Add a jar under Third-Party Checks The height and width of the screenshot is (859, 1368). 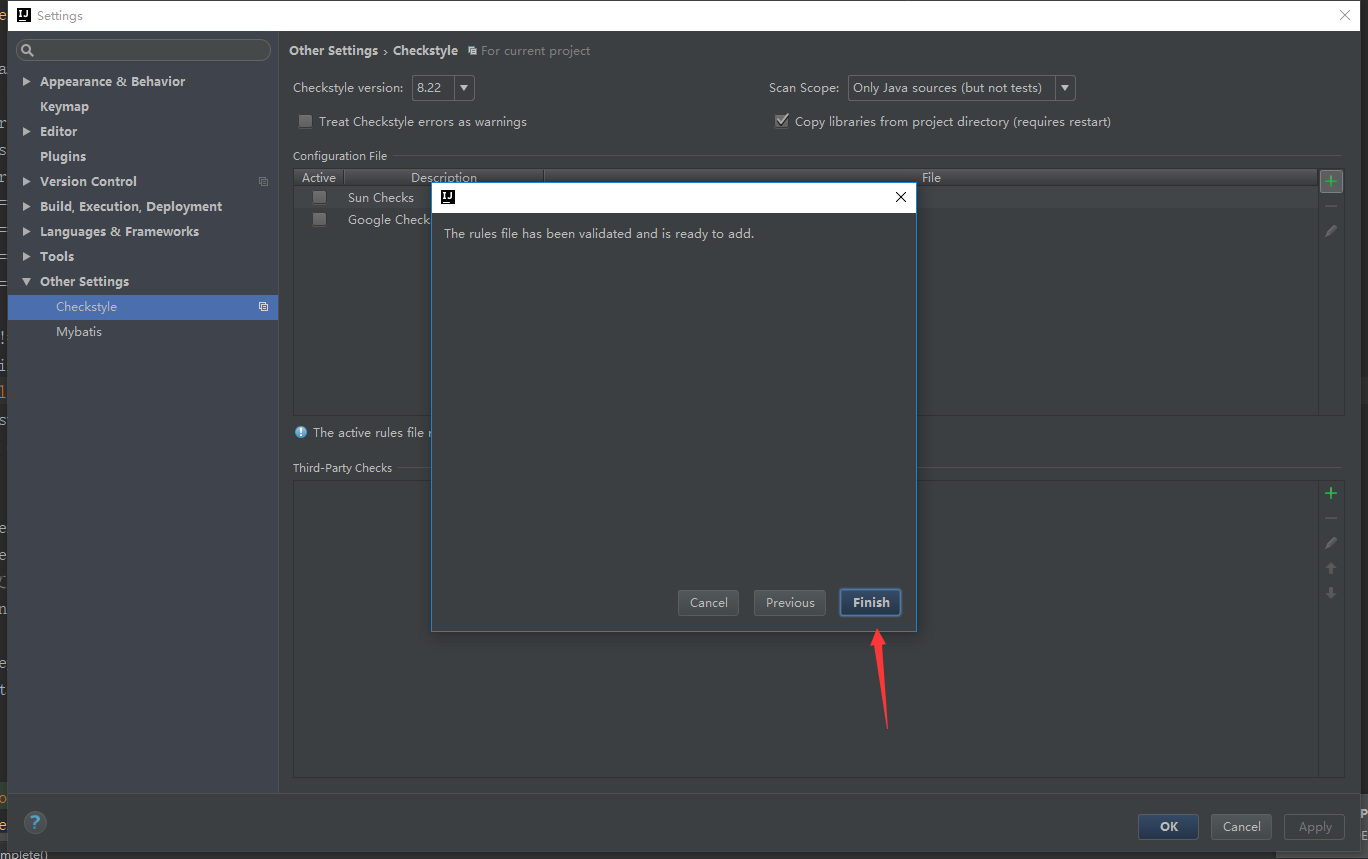[x=1331, y=493]
